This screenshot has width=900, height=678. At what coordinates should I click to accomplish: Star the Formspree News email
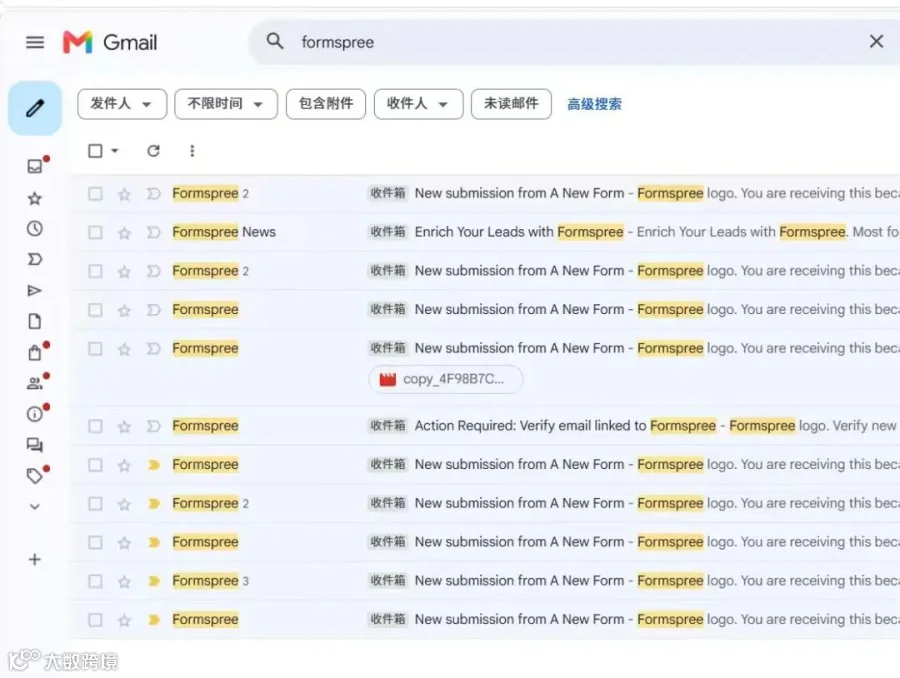tap(124, 233)
